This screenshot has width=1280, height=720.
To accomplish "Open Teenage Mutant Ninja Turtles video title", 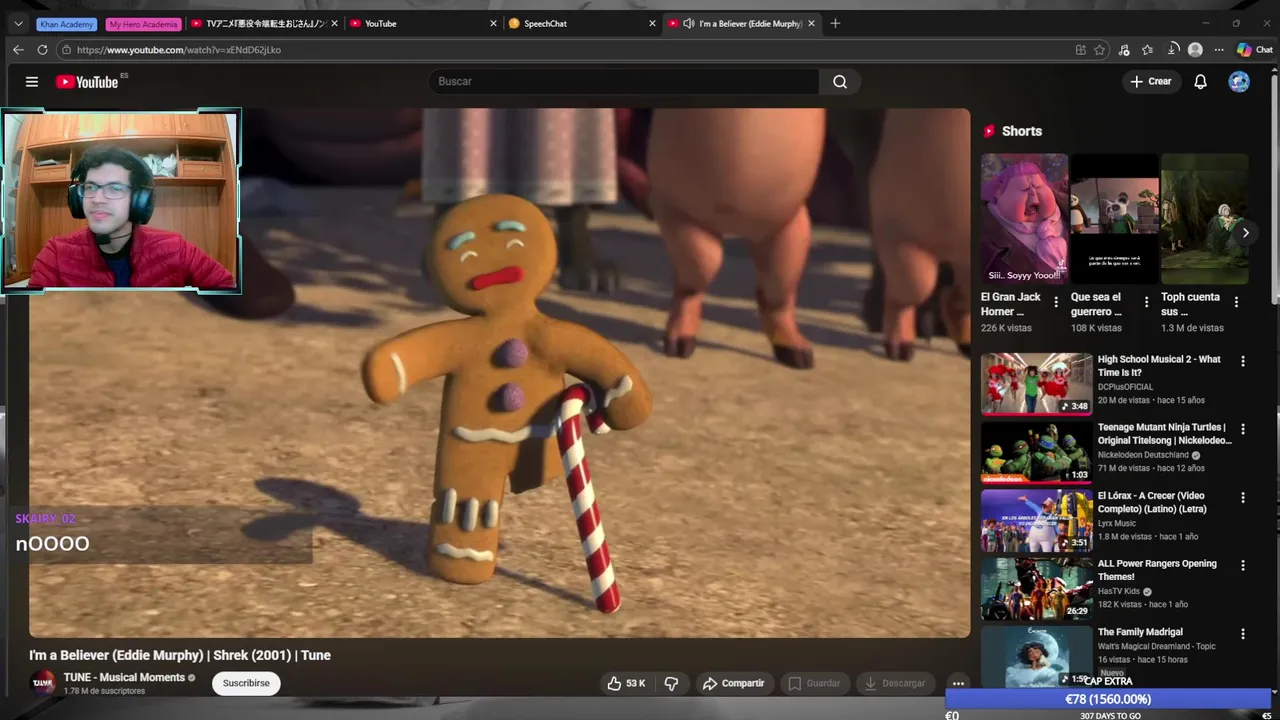I will (1164, 434).
